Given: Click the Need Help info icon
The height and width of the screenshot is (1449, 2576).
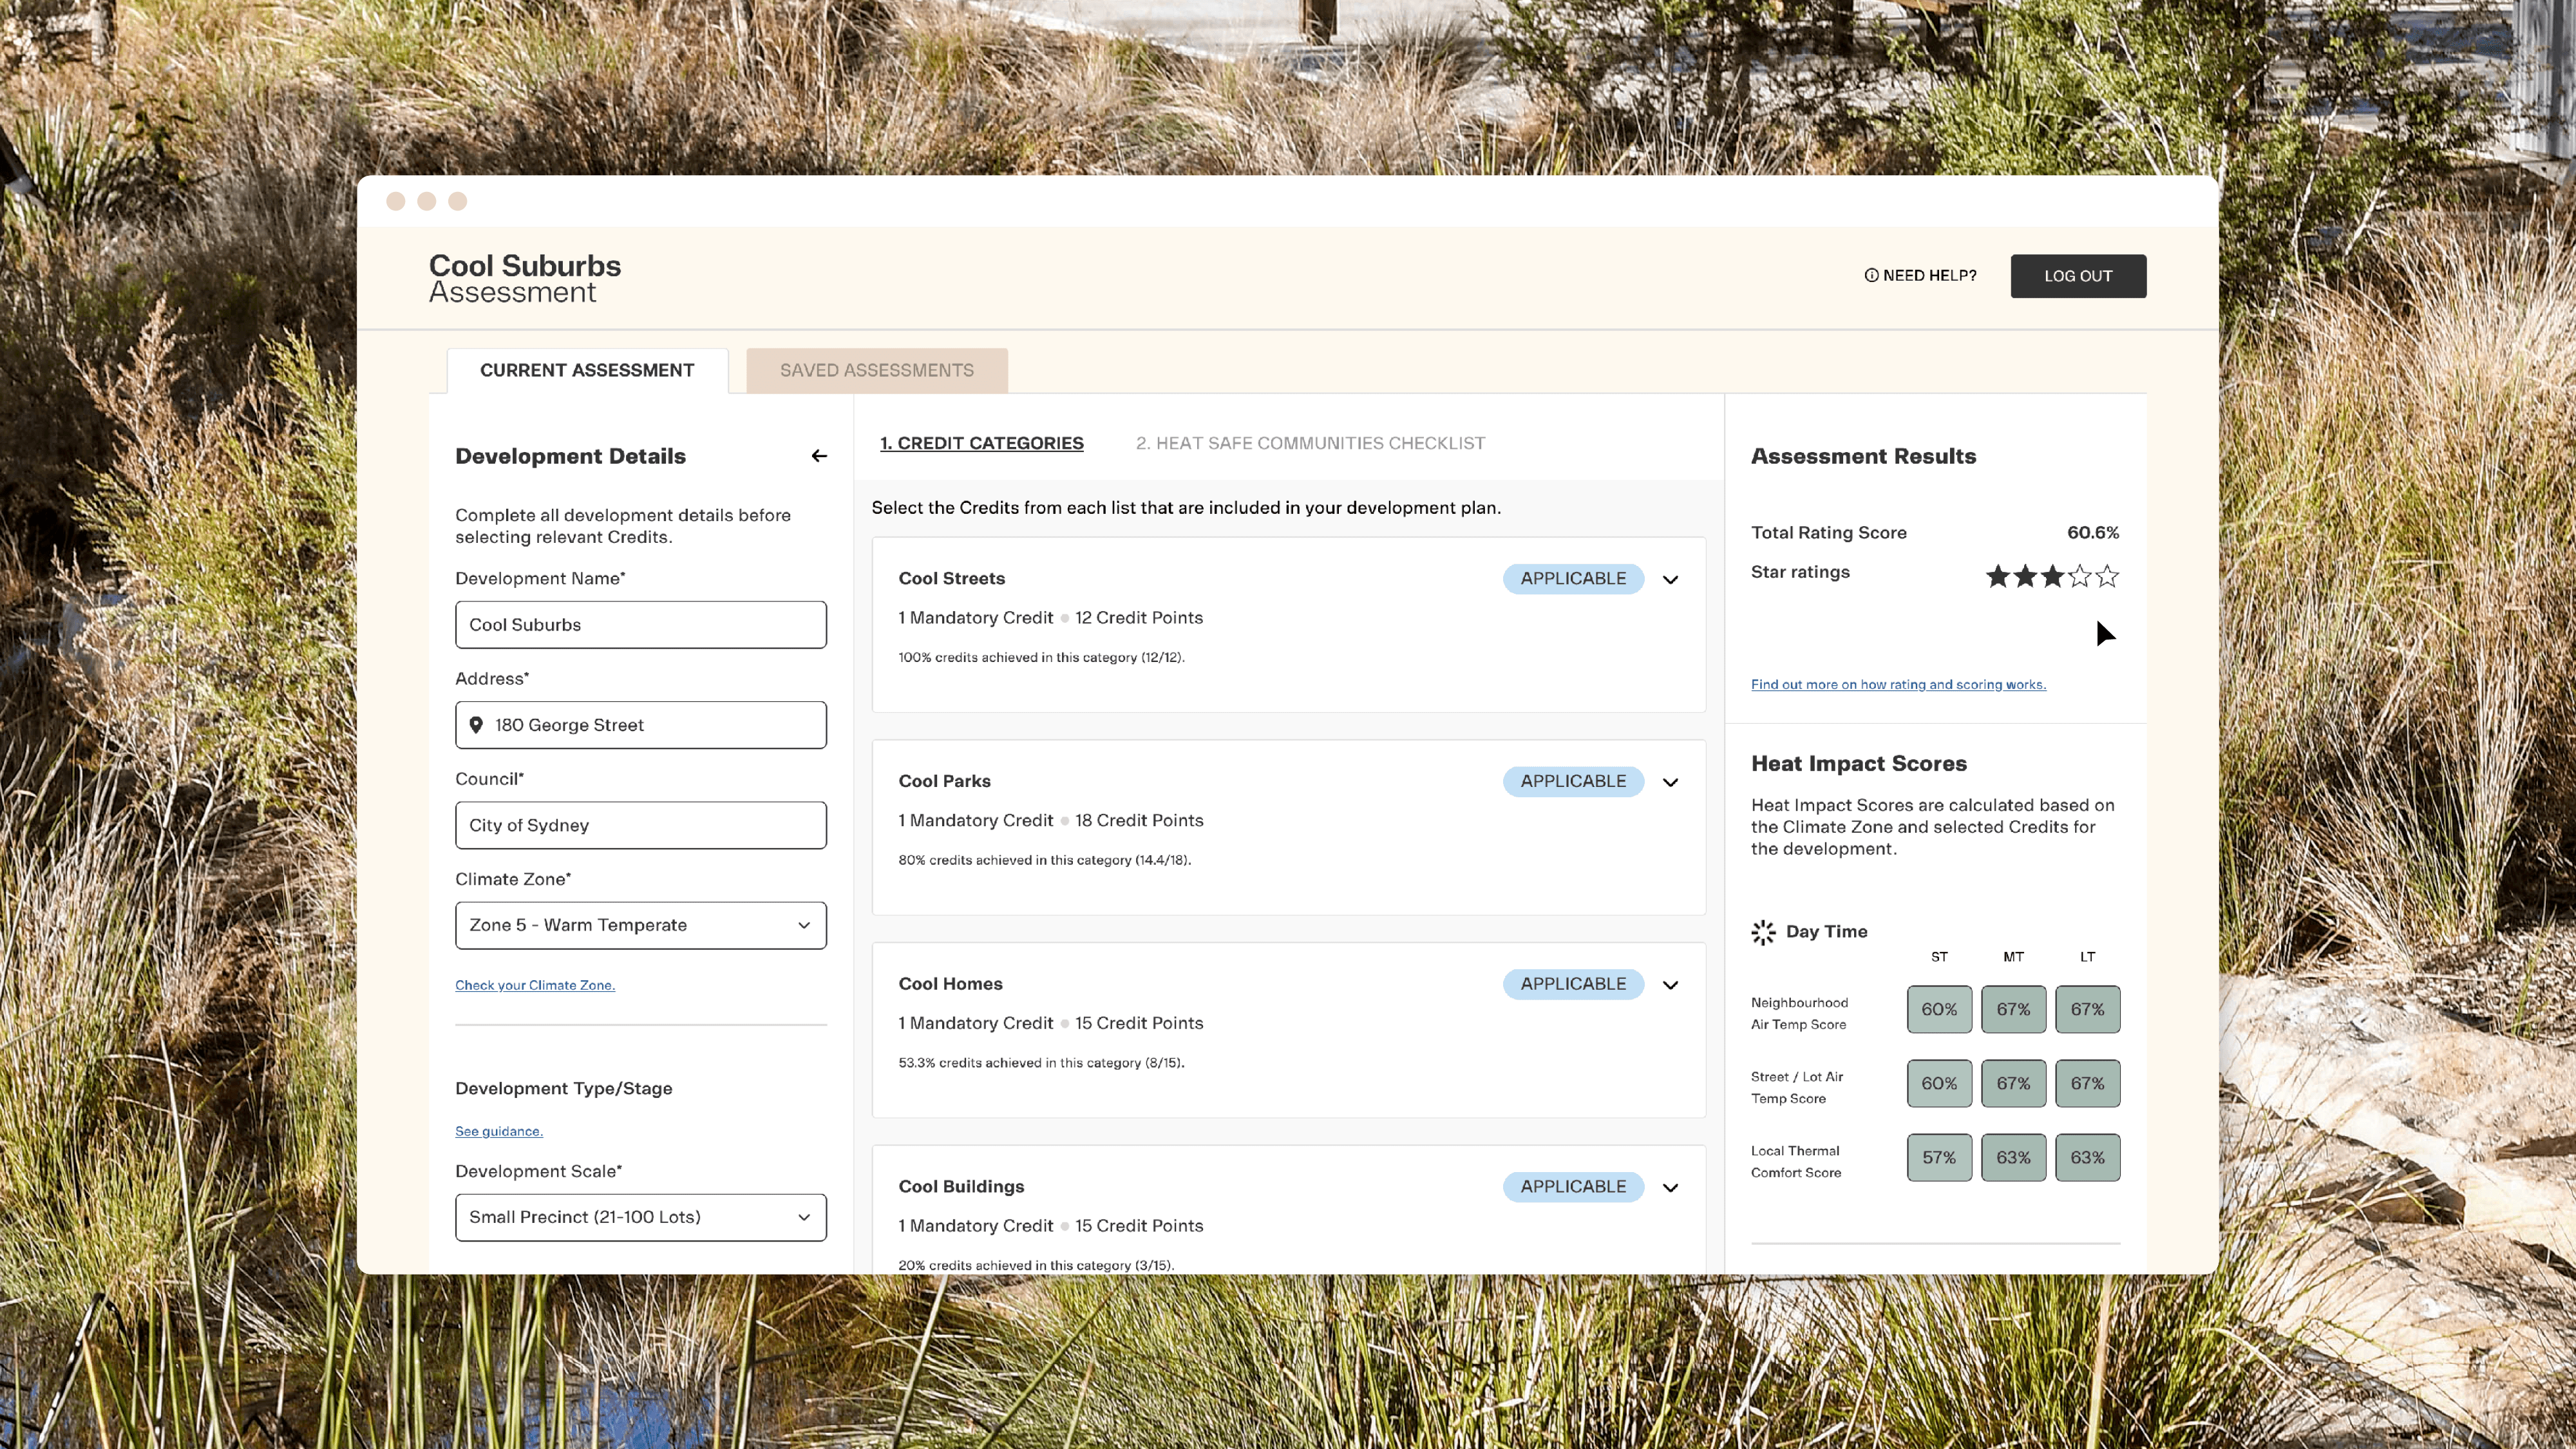Looking at the screenshot, I should 1871,276.
